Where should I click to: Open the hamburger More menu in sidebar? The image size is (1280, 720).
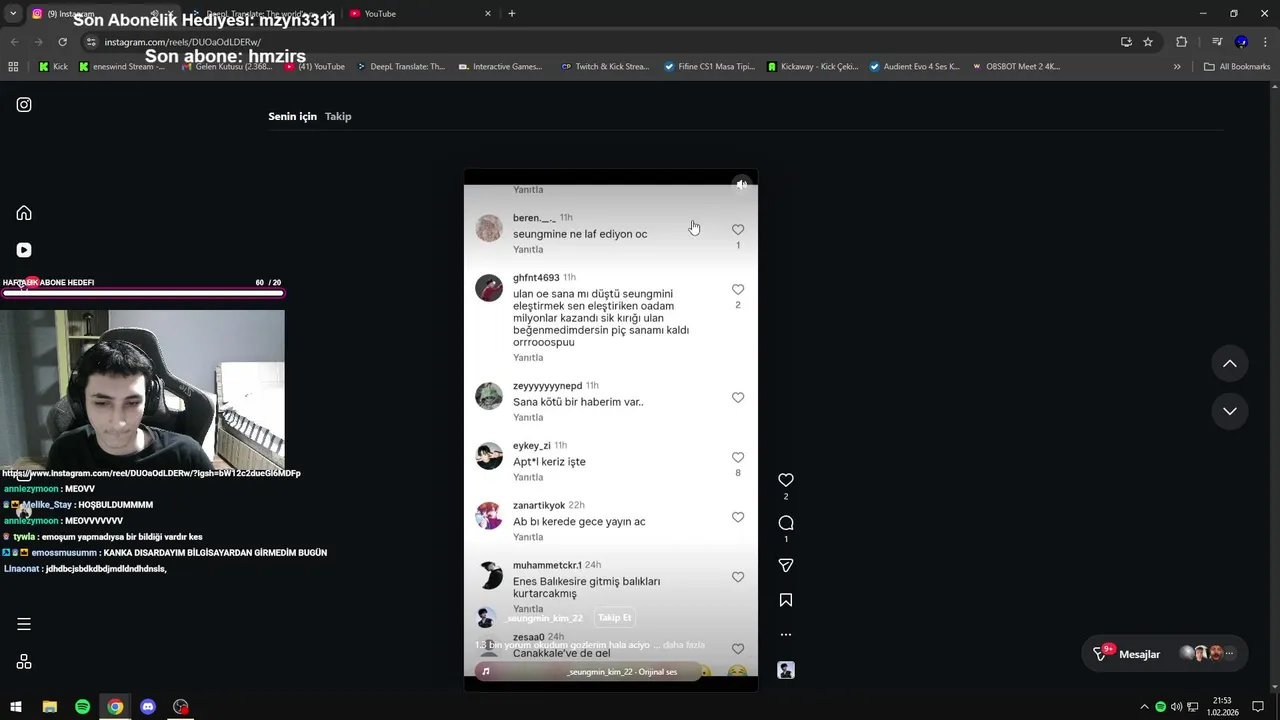coord(24,624)
